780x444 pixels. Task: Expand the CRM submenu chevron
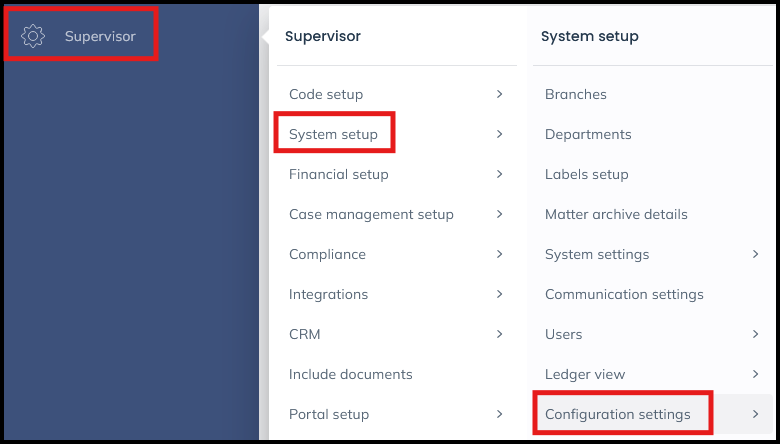pos(499,334)
